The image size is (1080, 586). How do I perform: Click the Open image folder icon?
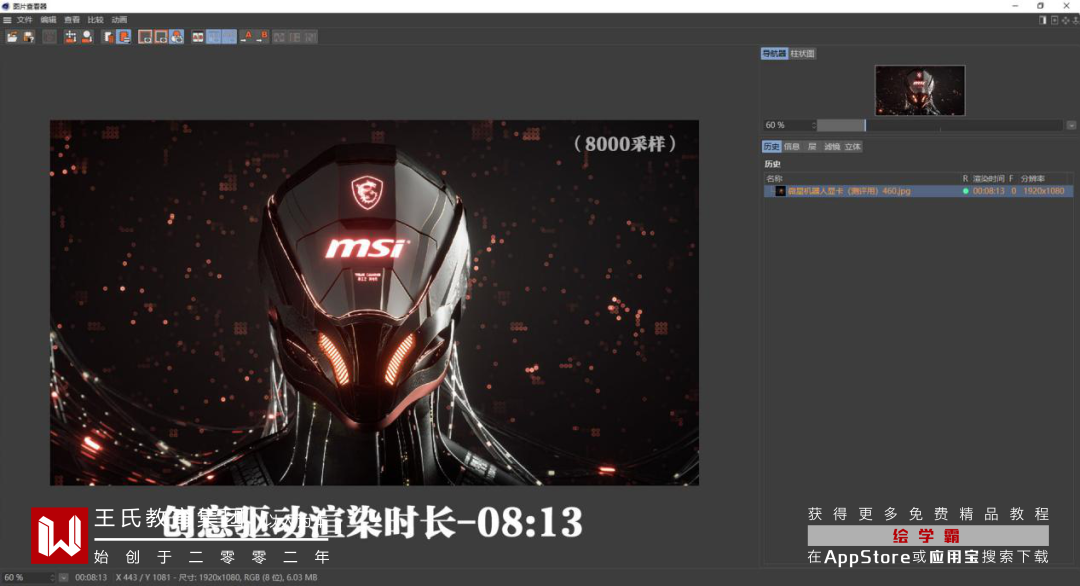tap(12, 37)
